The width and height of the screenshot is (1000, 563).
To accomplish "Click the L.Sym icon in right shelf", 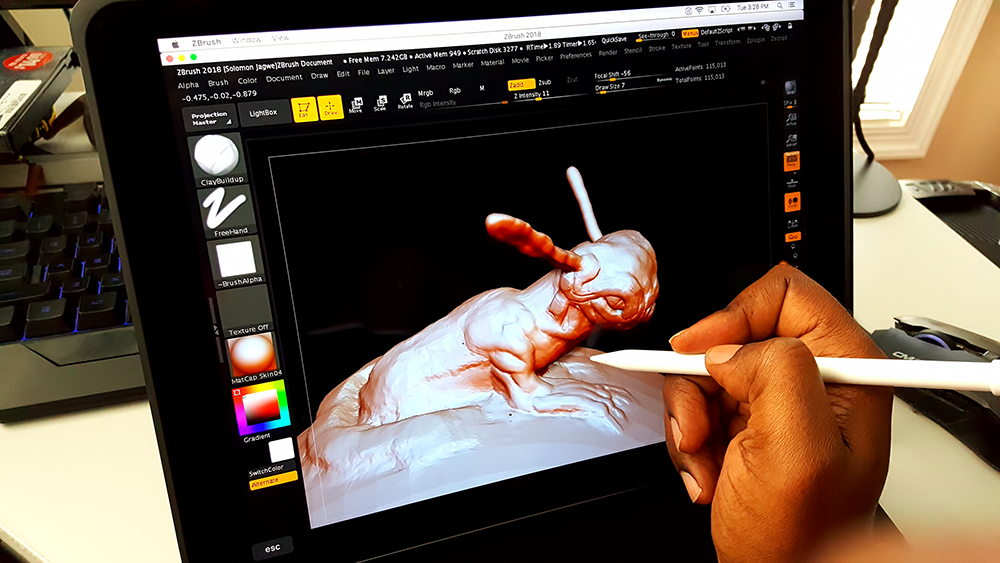I will (x=793, y=223).
